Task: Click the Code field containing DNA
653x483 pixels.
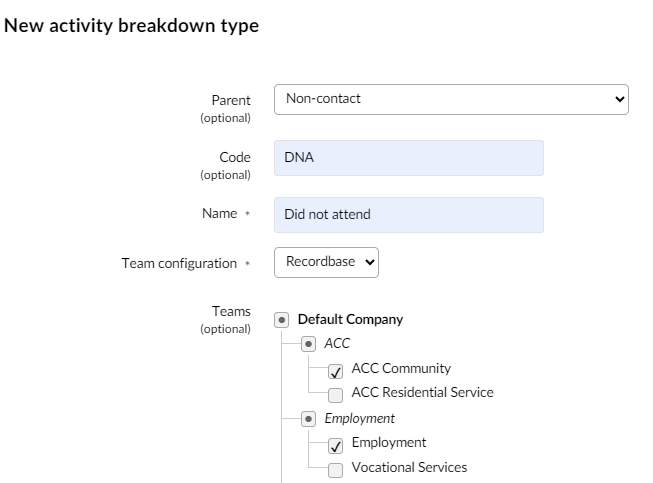Action: click(x=409, y=158)
